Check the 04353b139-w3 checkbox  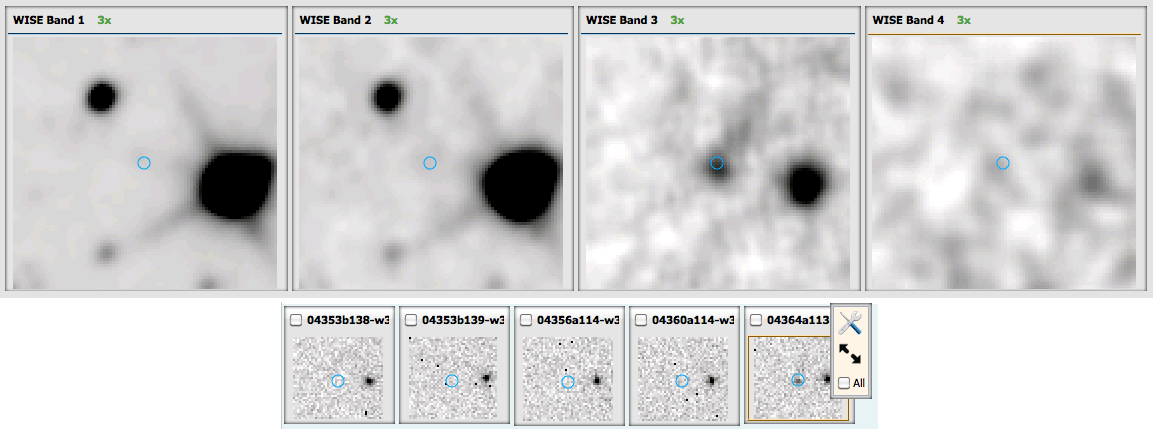pos(411,320)
